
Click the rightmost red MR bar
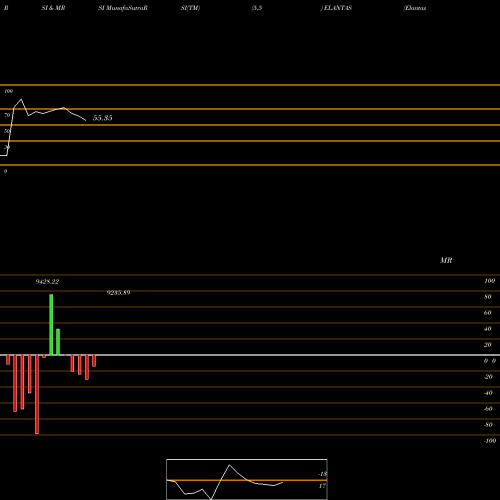[x=94, y=361]
